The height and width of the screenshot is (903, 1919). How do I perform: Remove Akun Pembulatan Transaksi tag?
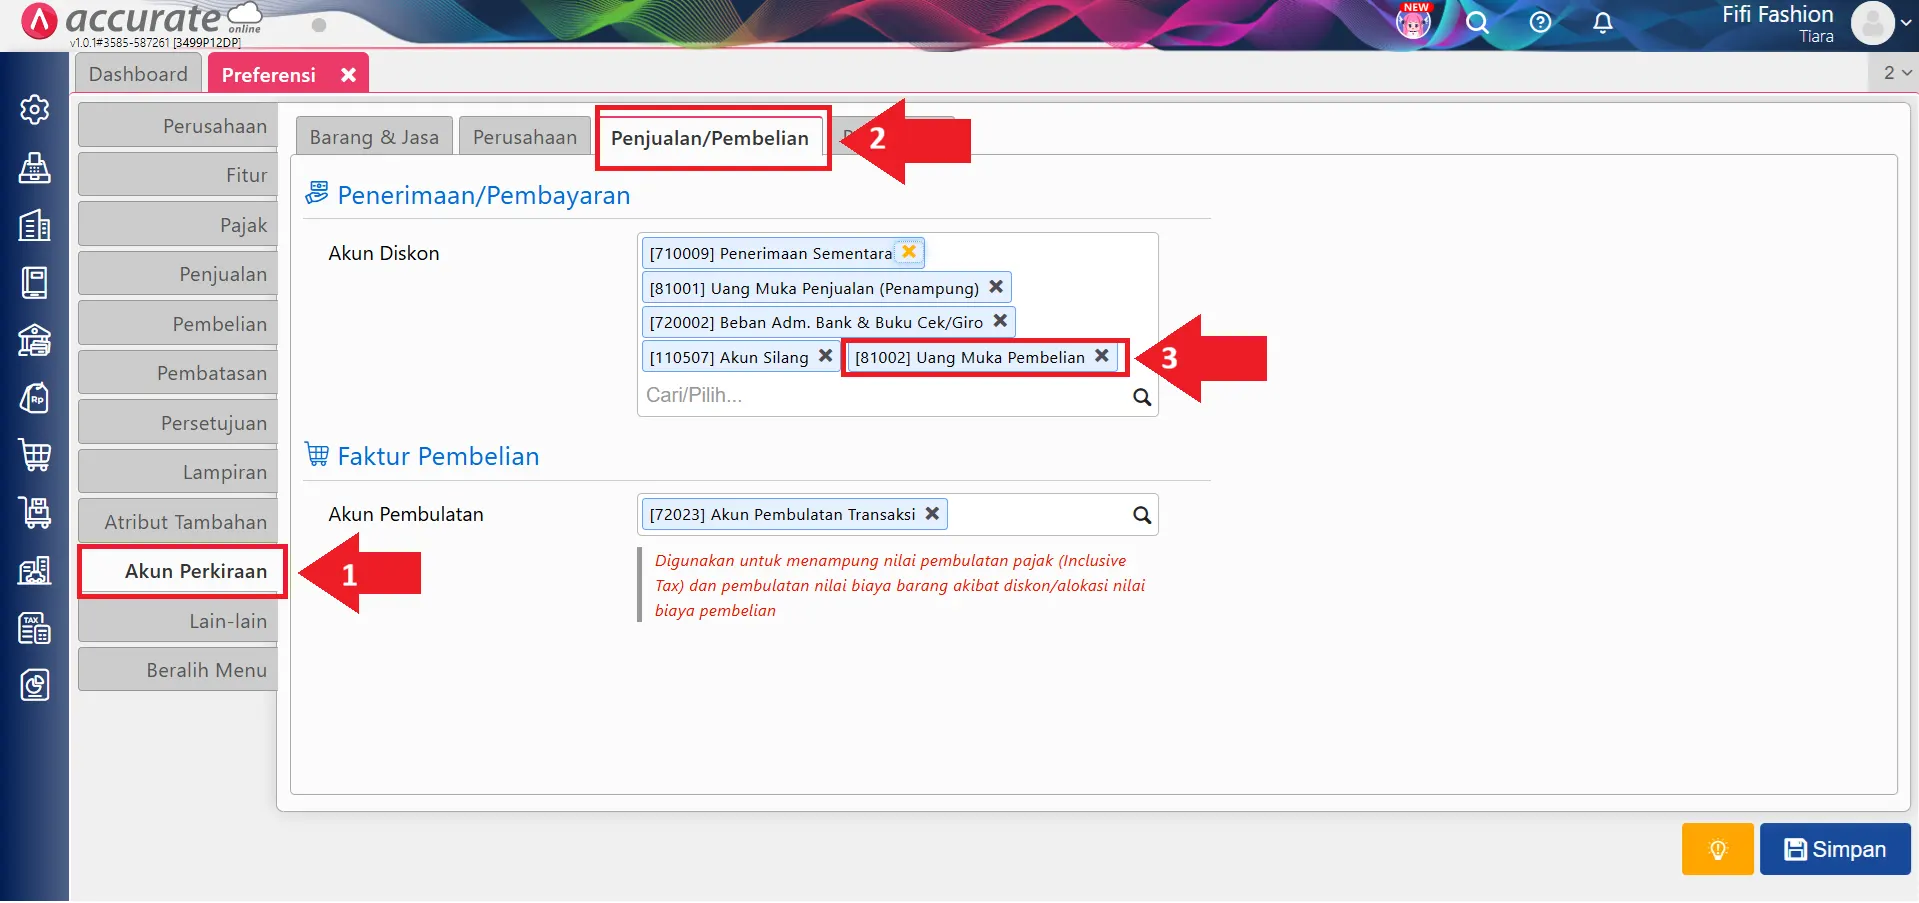pyautogui.click(x=932, y=513)
